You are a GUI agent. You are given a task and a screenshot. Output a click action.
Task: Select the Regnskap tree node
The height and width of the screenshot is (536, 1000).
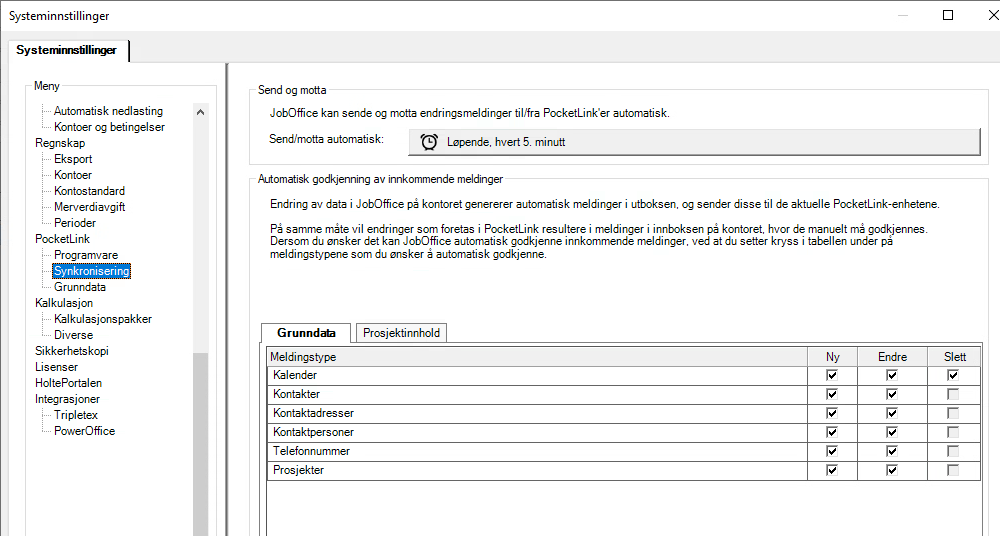[x=60, y=143]
